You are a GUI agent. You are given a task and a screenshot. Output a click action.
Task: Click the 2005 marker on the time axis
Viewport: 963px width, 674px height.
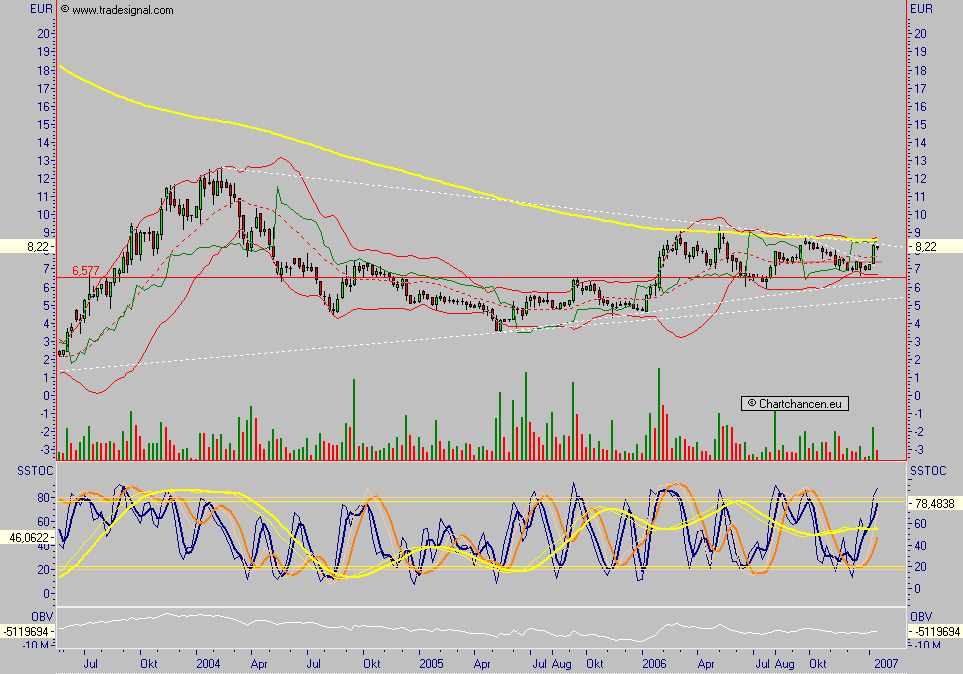431,663
